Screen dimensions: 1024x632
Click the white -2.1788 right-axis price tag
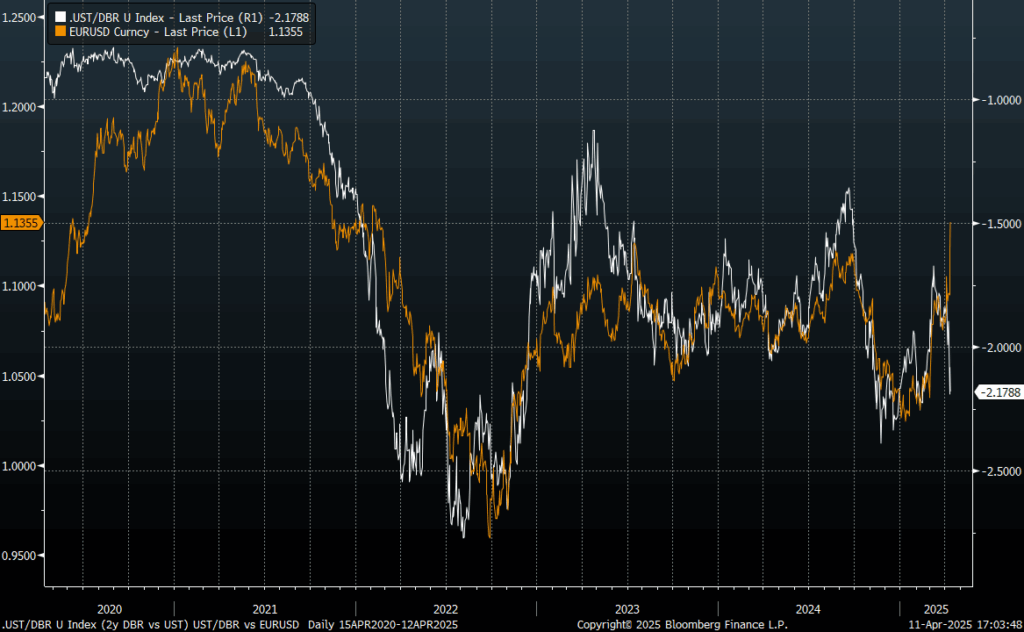(x=997, y=393)
